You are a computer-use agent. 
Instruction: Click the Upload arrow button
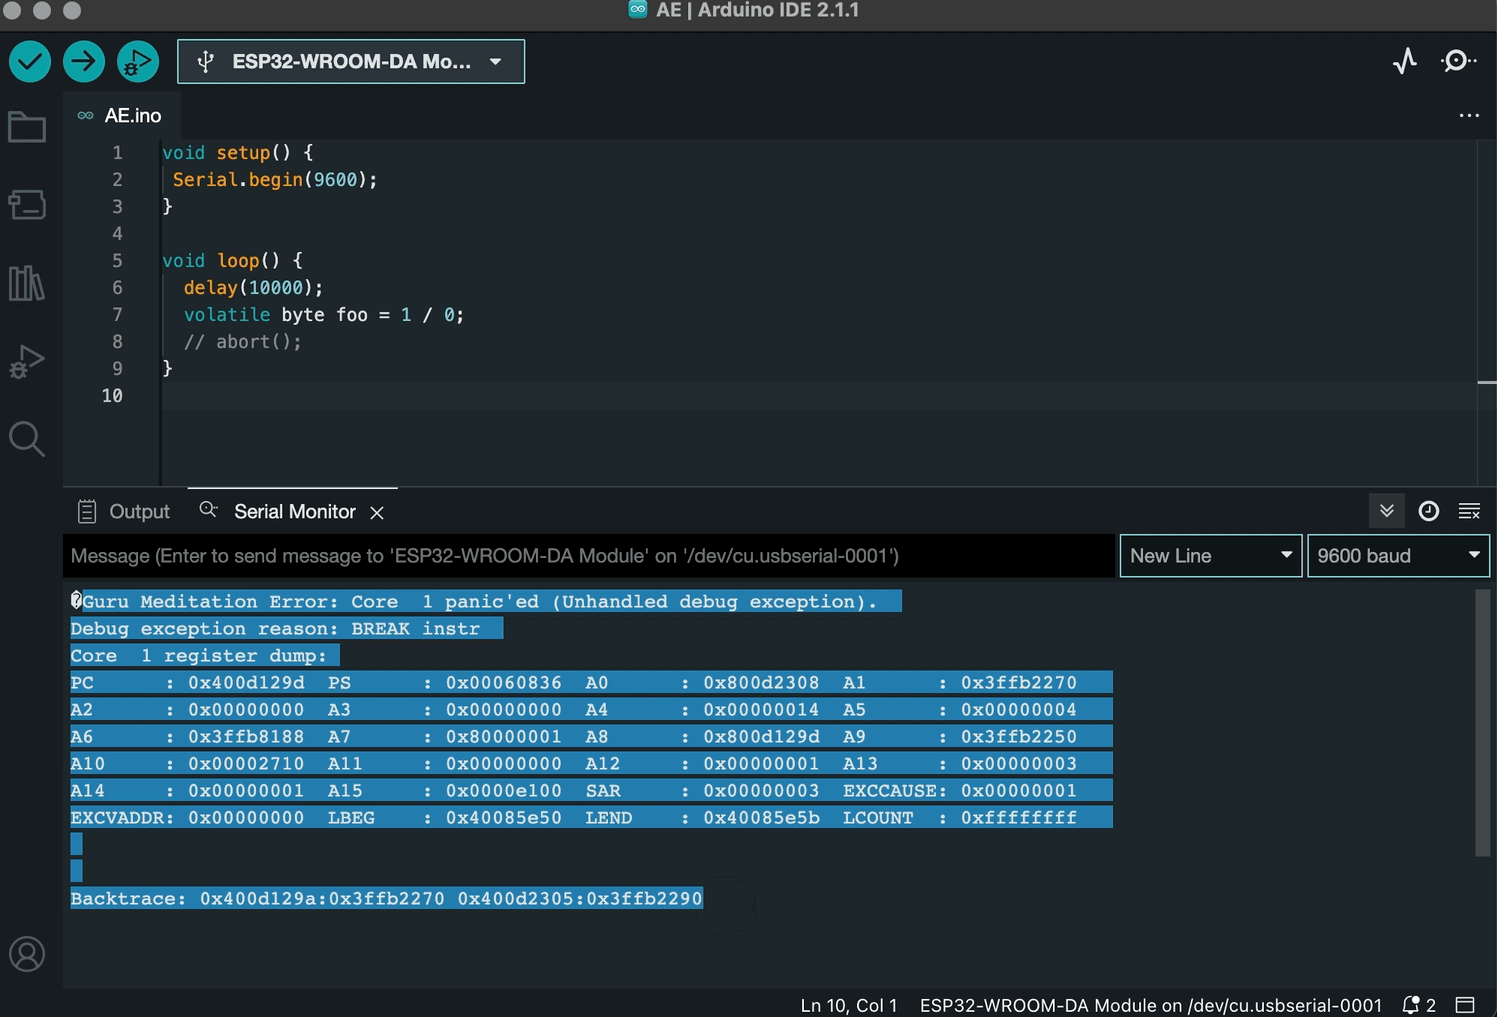pyautogui.click(x=84, y=62)
